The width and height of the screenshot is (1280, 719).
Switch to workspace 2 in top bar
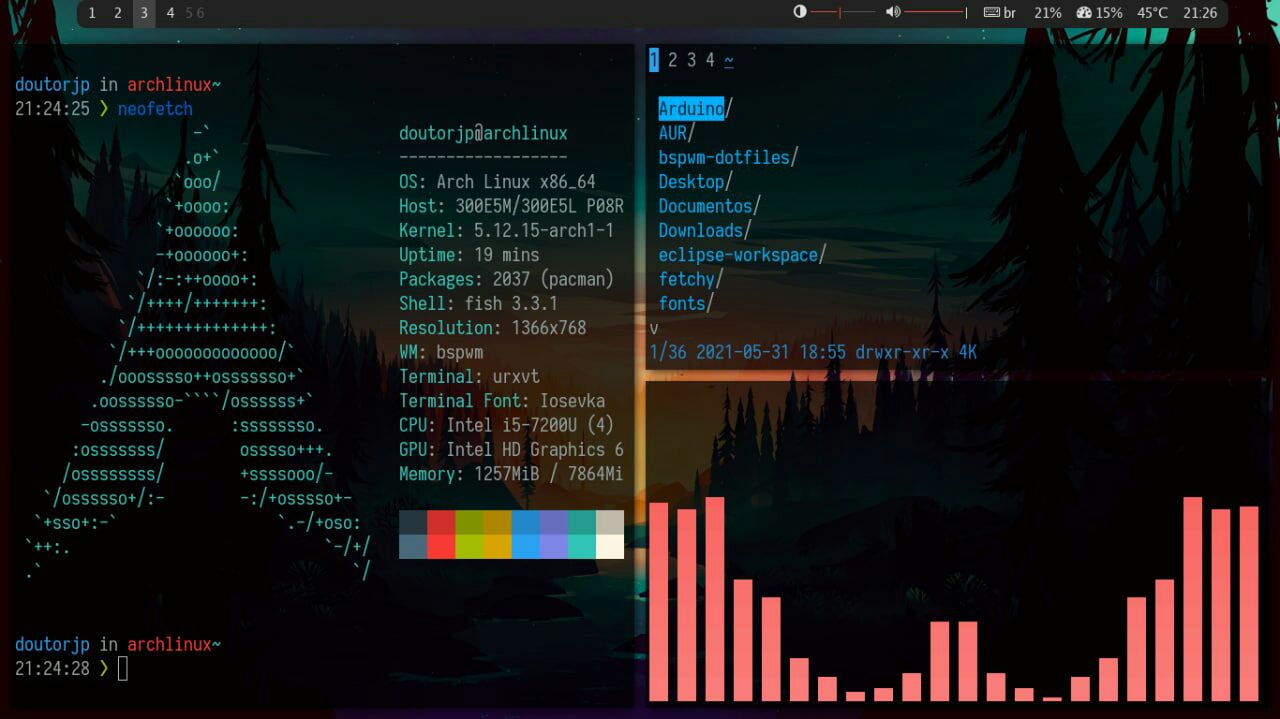pyautogui.click(x=117, y=13)
